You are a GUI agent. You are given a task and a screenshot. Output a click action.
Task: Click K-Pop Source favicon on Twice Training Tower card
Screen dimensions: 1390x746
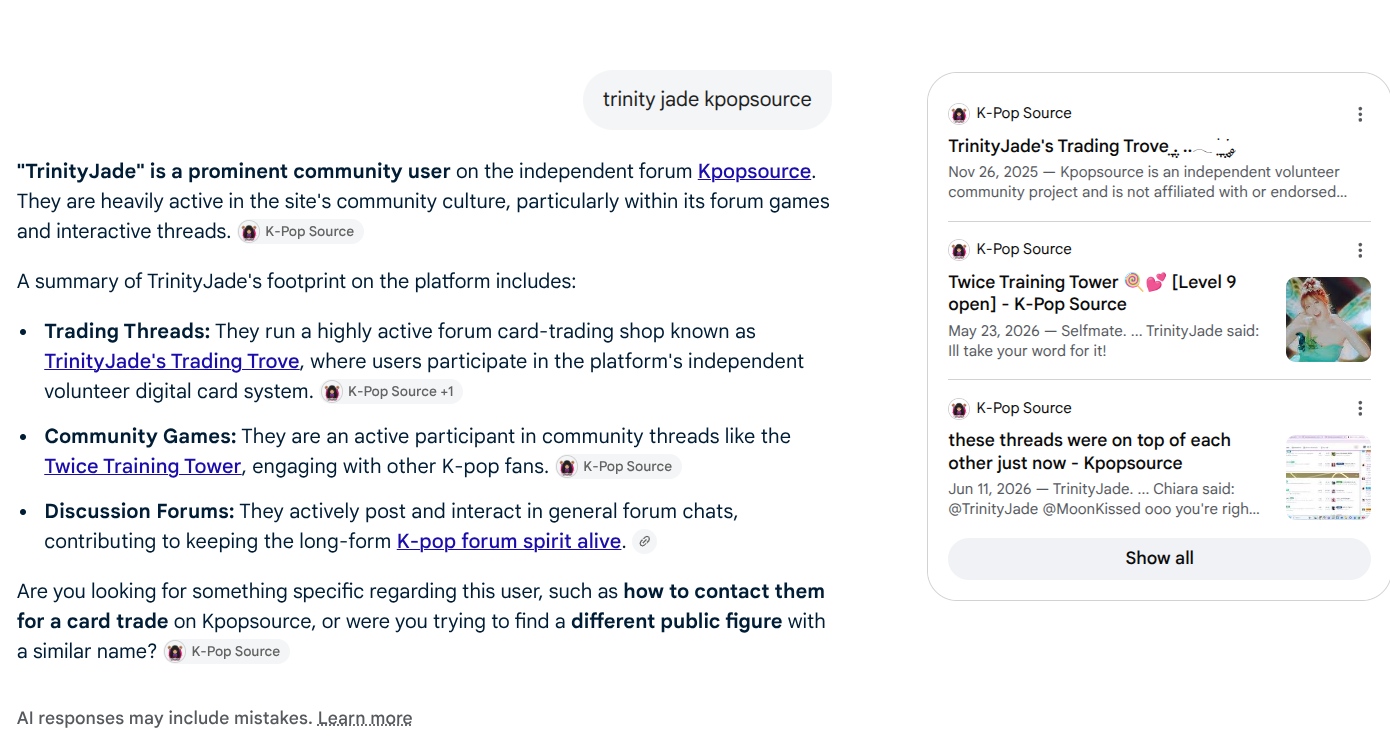[x=959, y=250]
